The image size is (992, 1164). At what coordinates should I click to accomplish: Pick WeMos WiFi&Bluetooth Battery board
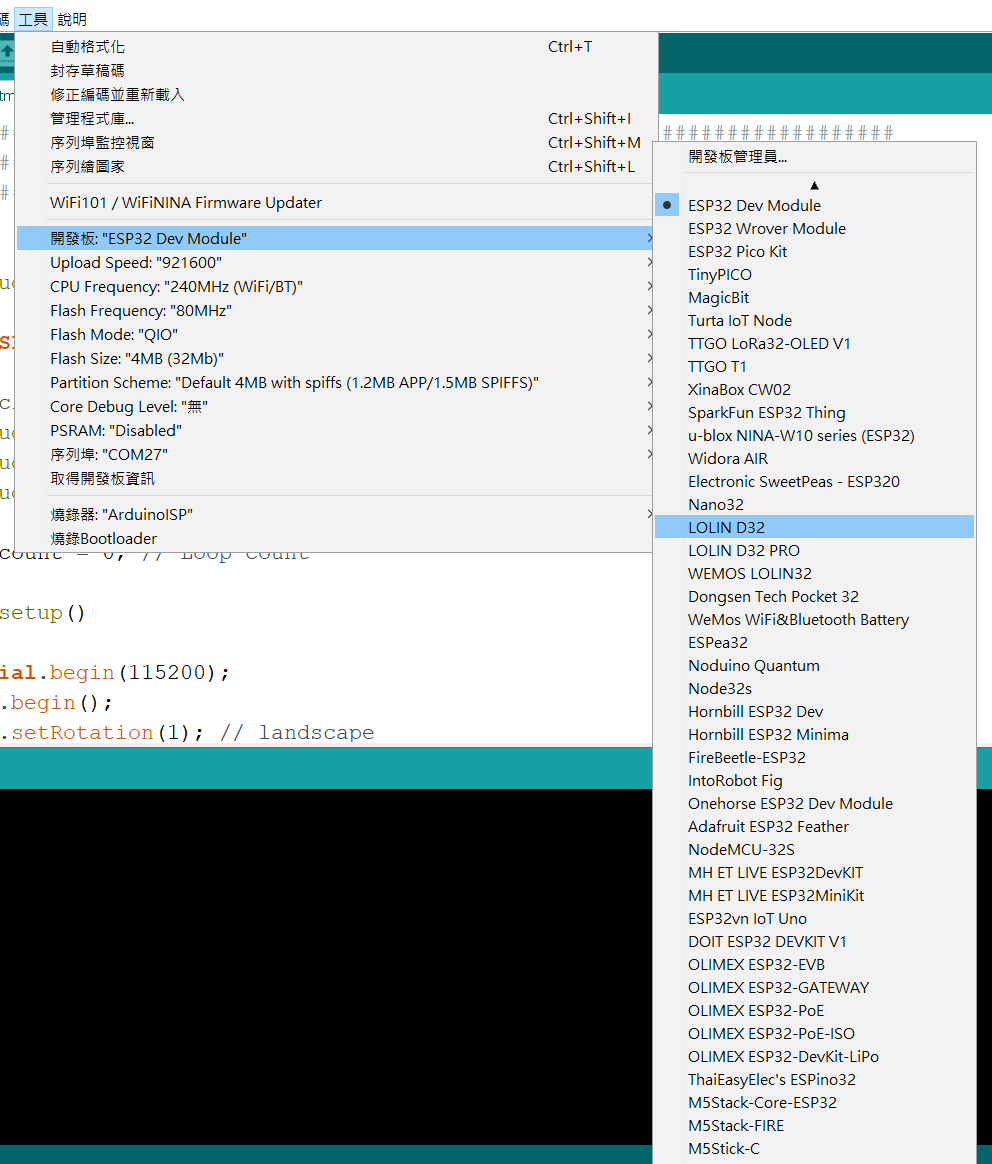point(815,620)
